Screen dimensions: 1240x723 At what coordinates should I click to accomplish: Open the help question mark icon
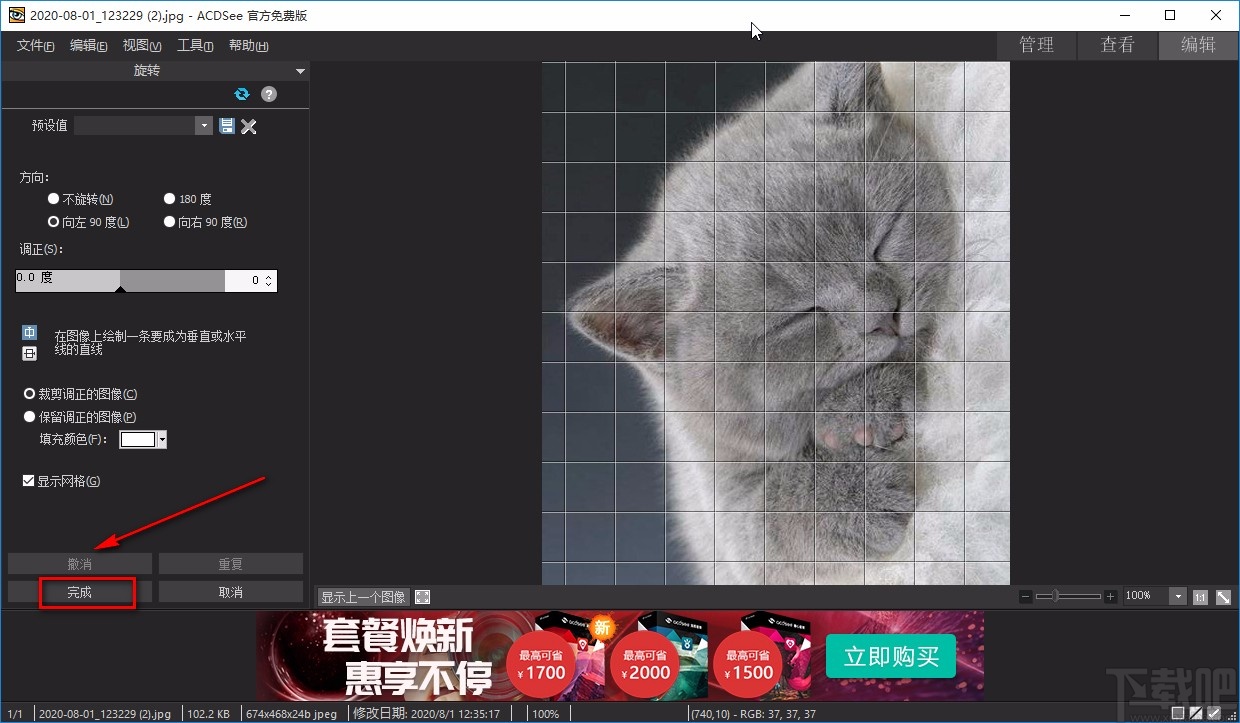click(269, 94)
